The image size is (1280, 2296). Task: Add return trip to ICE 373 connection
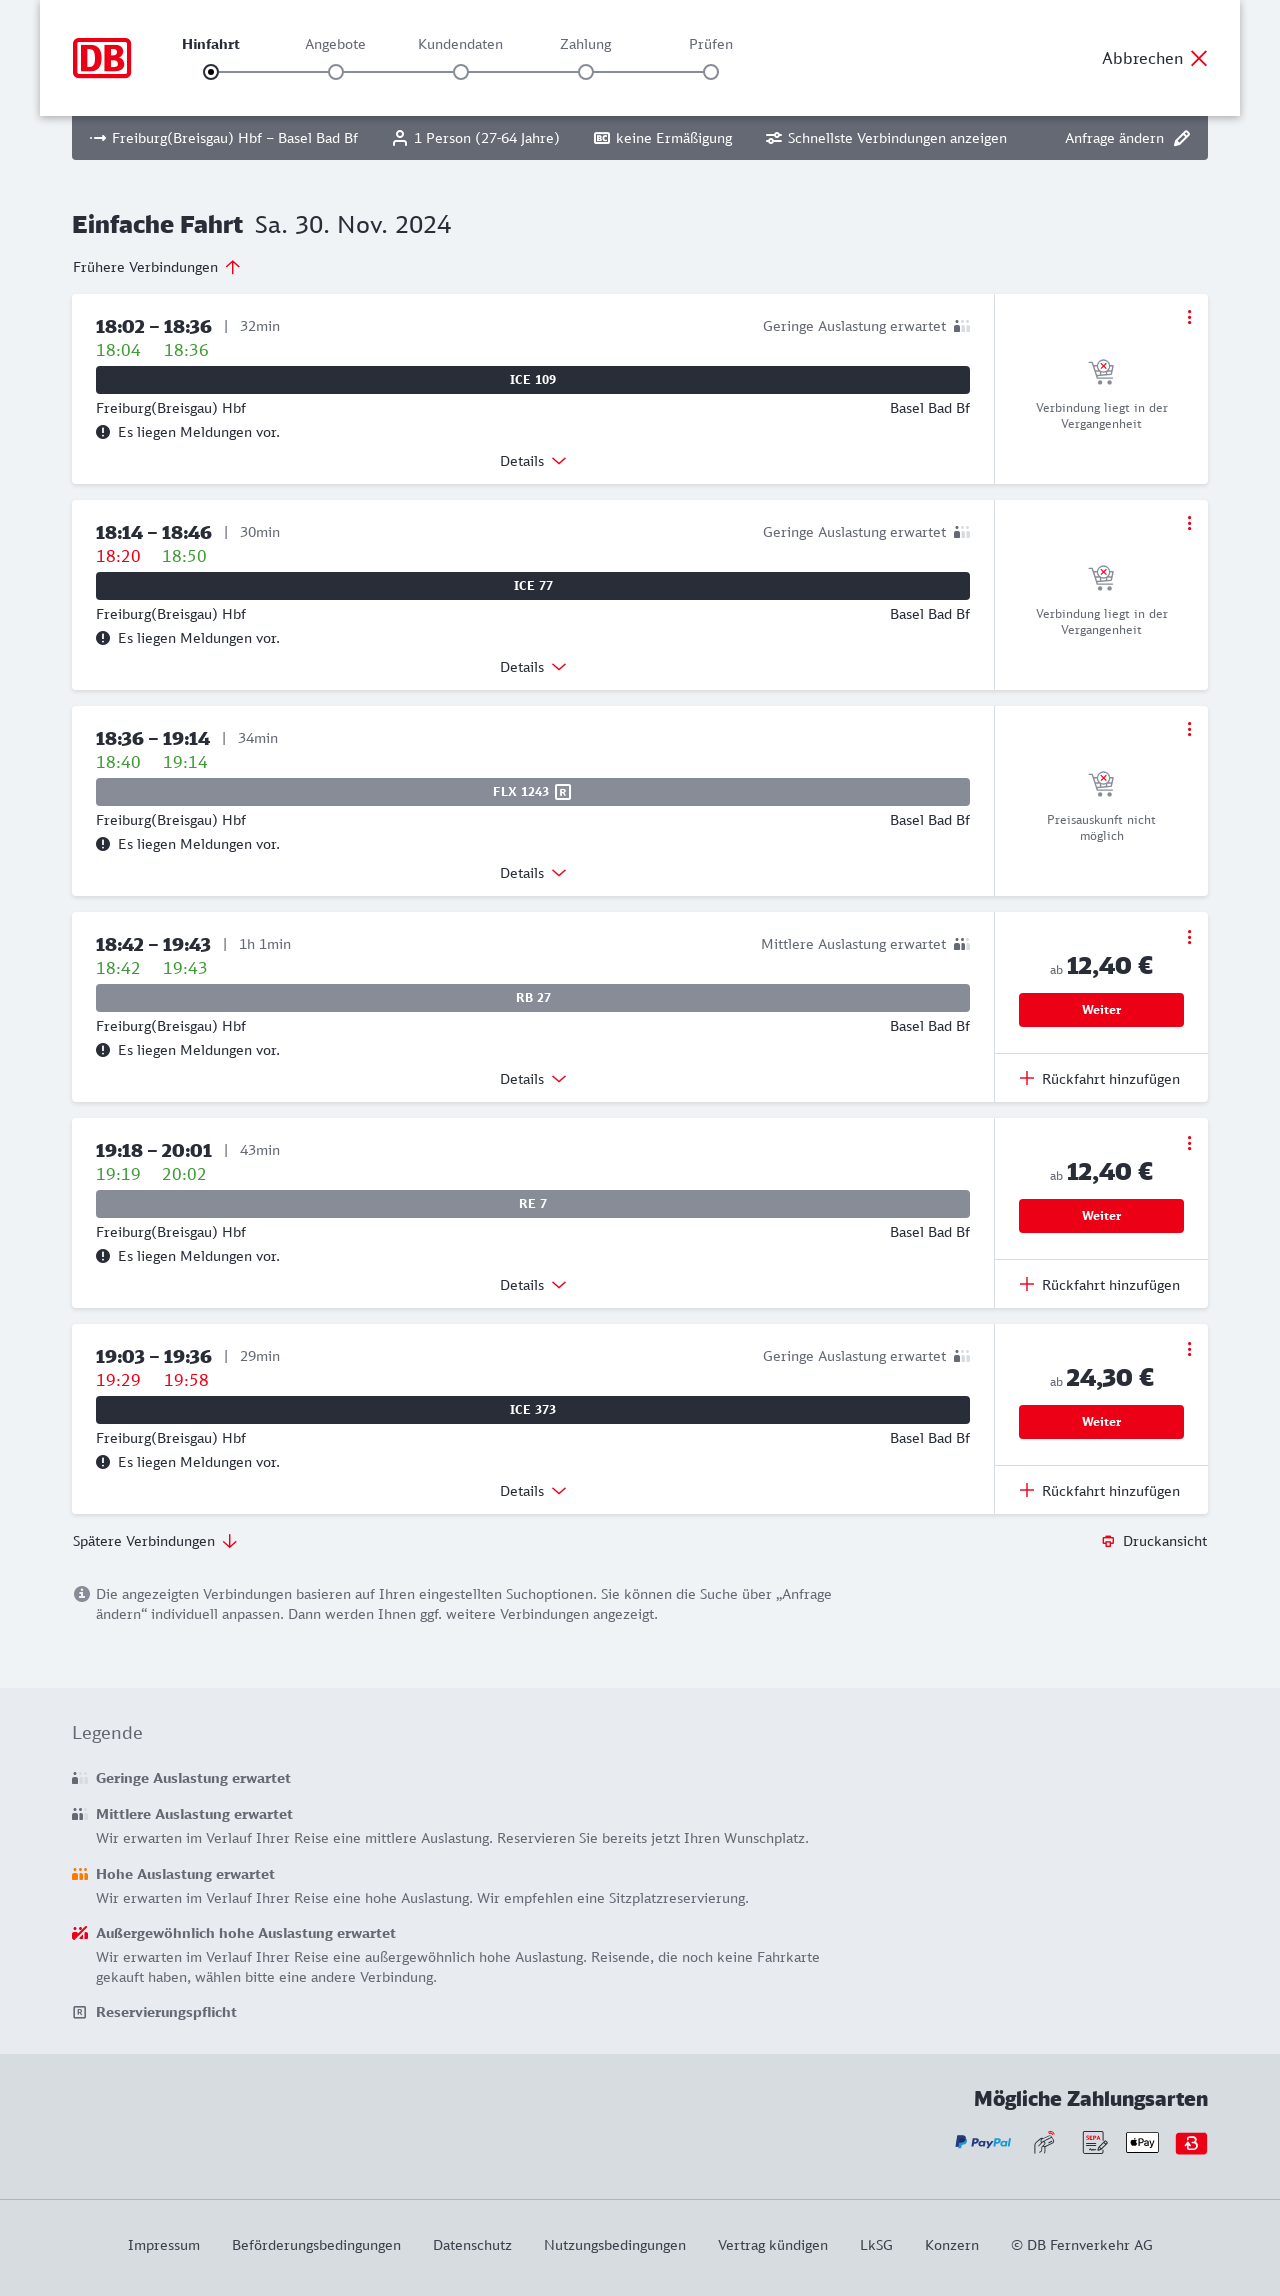[x=1100, y=1491]
